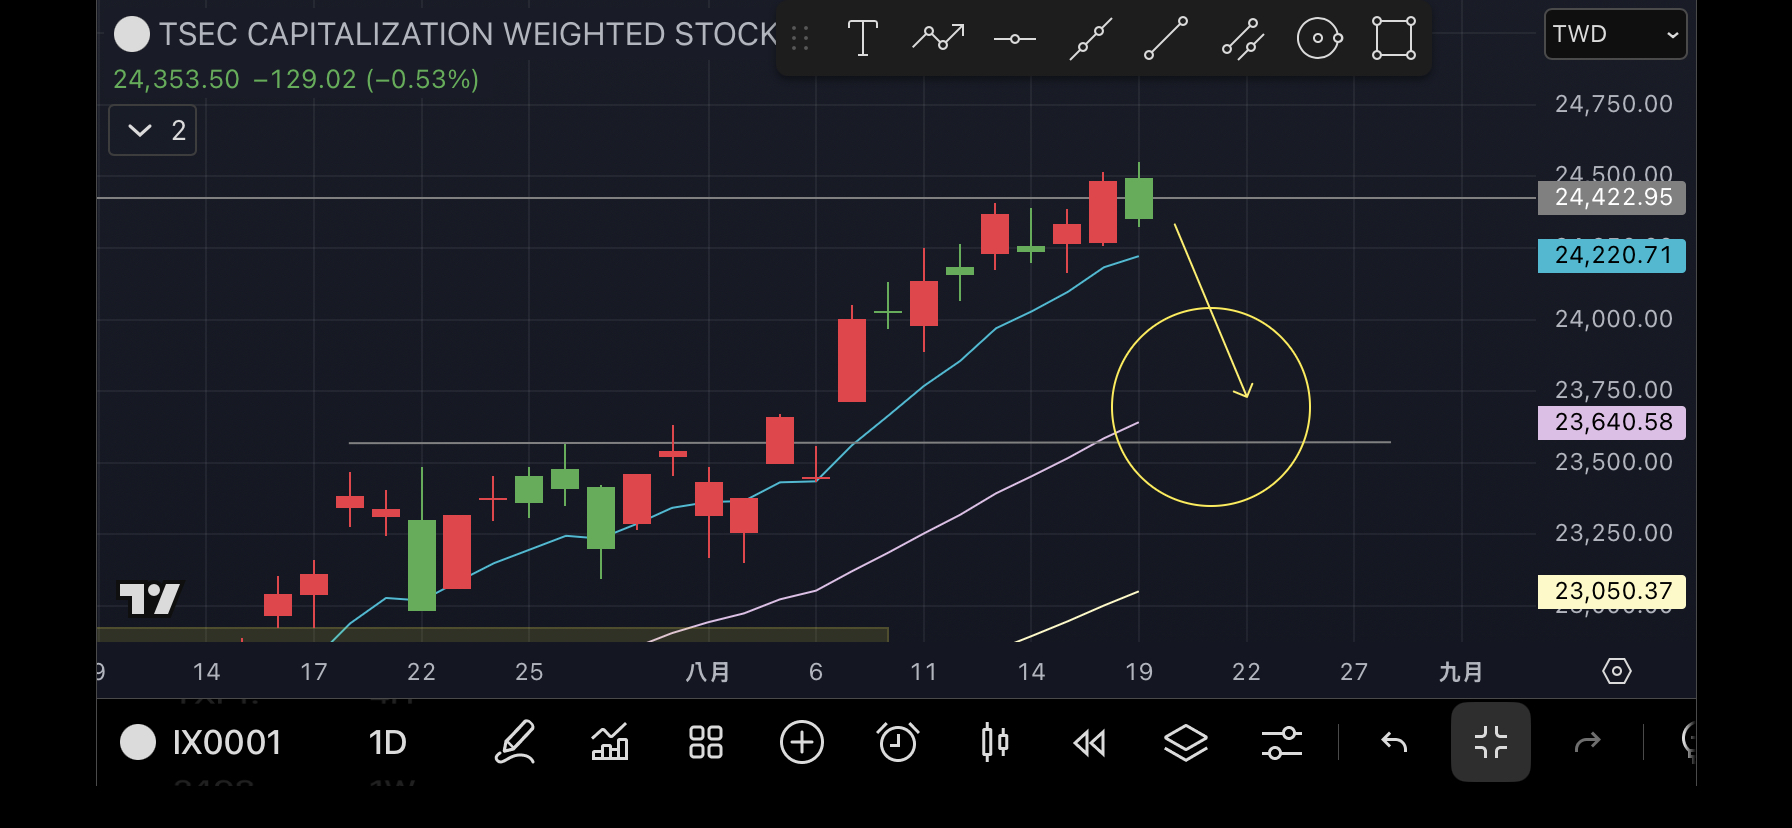Start bar replay with rewind icon
Screen dimensions: 1792x828
1090,743
